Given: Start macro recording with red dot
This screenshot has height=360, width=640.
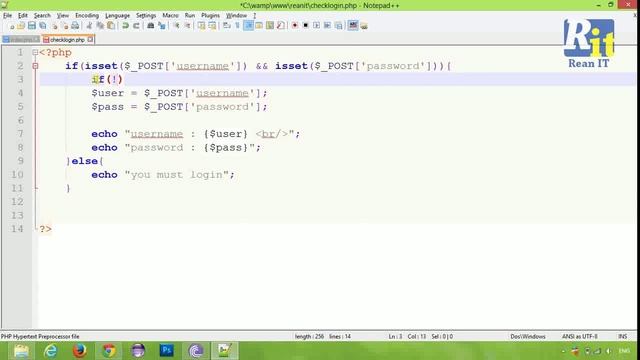Looking at the screenshot, I should click(x=295, y=26).
